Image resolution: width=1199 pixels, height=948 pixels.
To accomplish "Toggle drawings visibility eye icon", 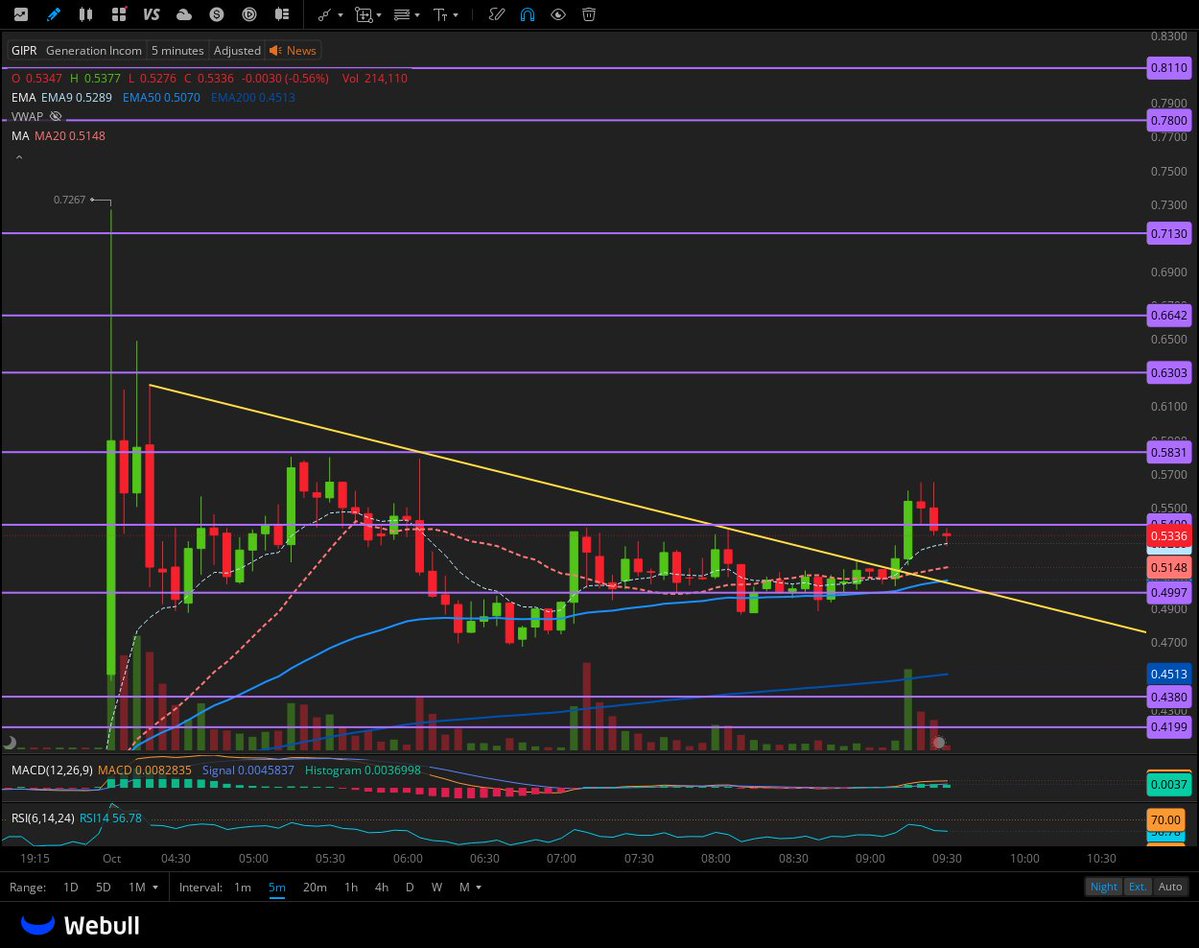I will (x=558, y=15).
